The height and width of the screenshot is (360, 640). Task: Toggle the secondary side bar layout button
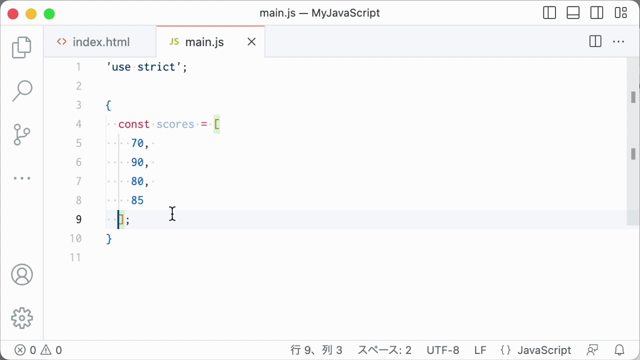tap(597, 13)
